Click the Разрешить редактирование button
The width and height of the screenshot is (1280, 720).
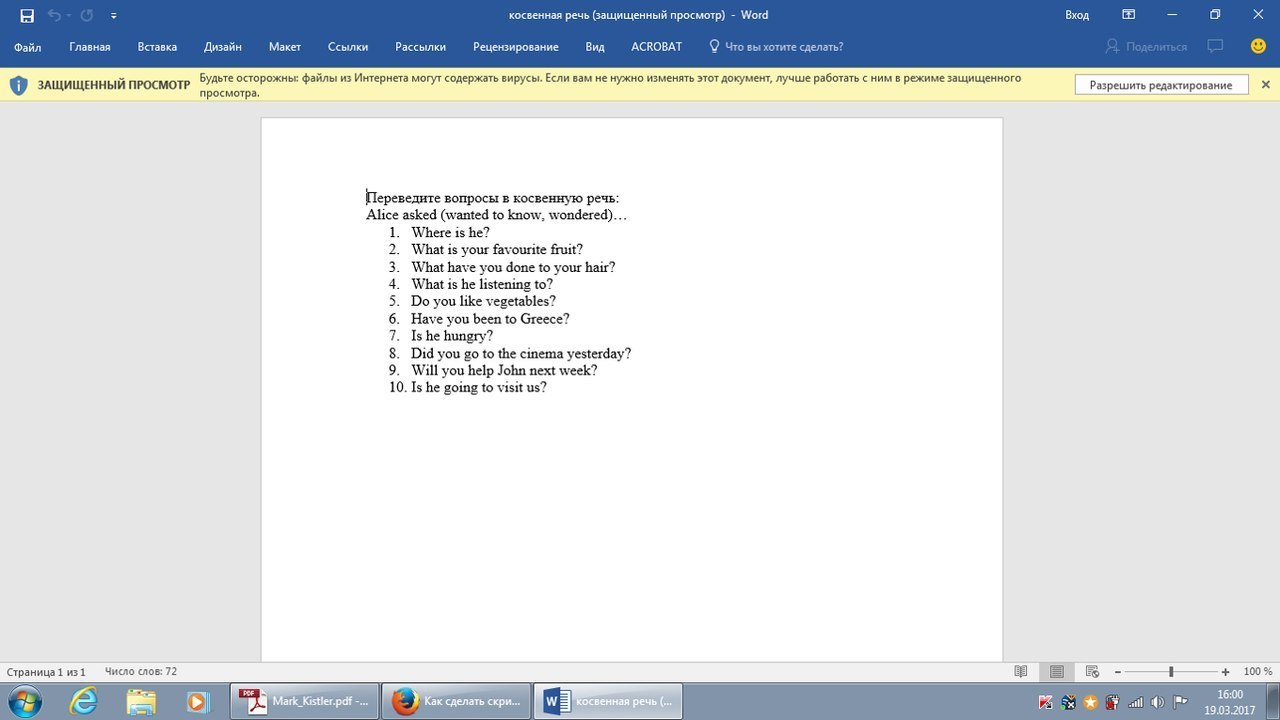pos(1161,85)
